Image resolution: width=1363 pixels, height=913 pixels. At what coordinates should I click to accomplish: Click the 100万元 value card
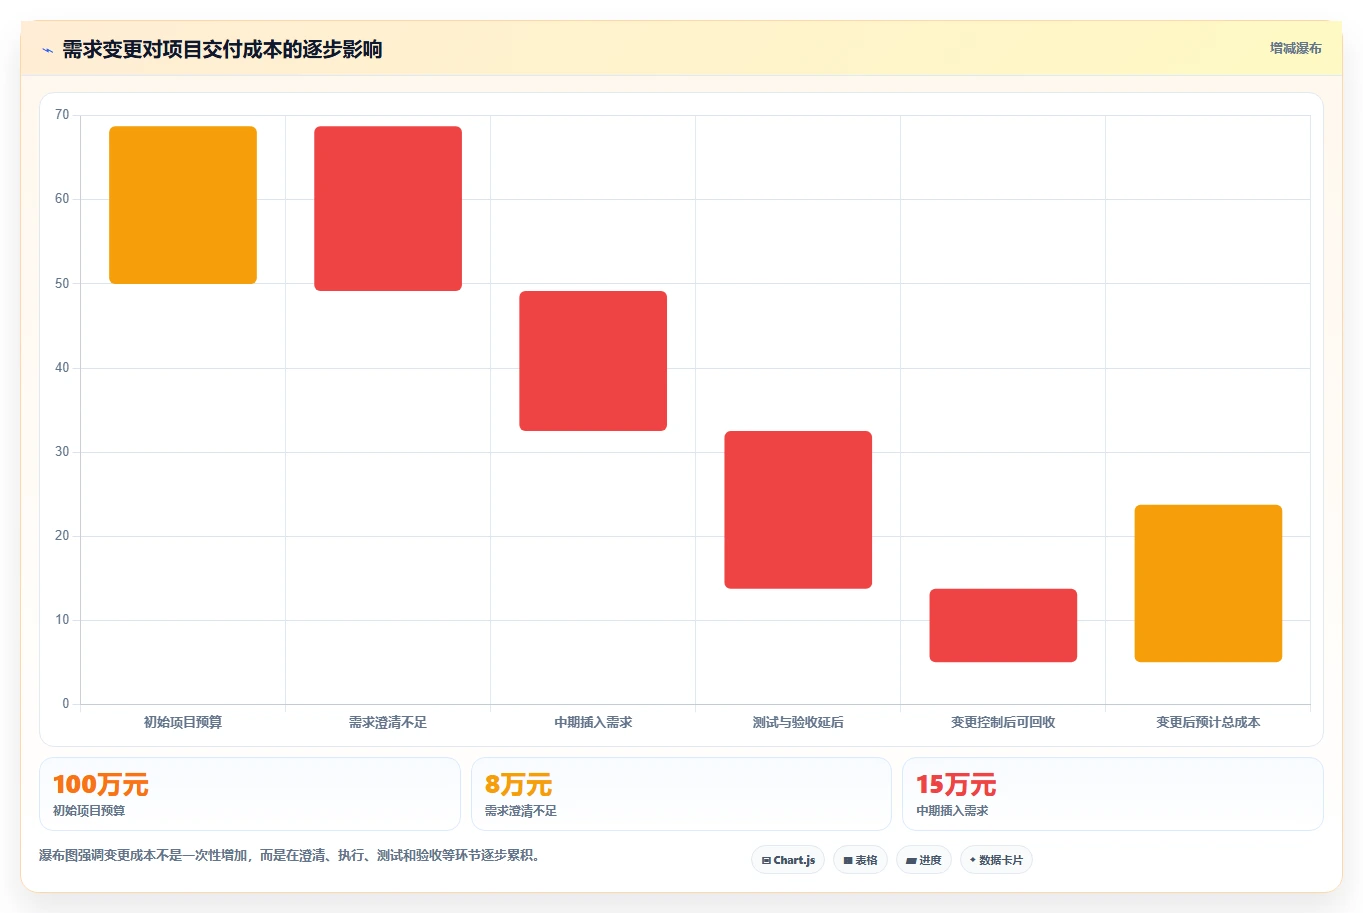[250, 794]
